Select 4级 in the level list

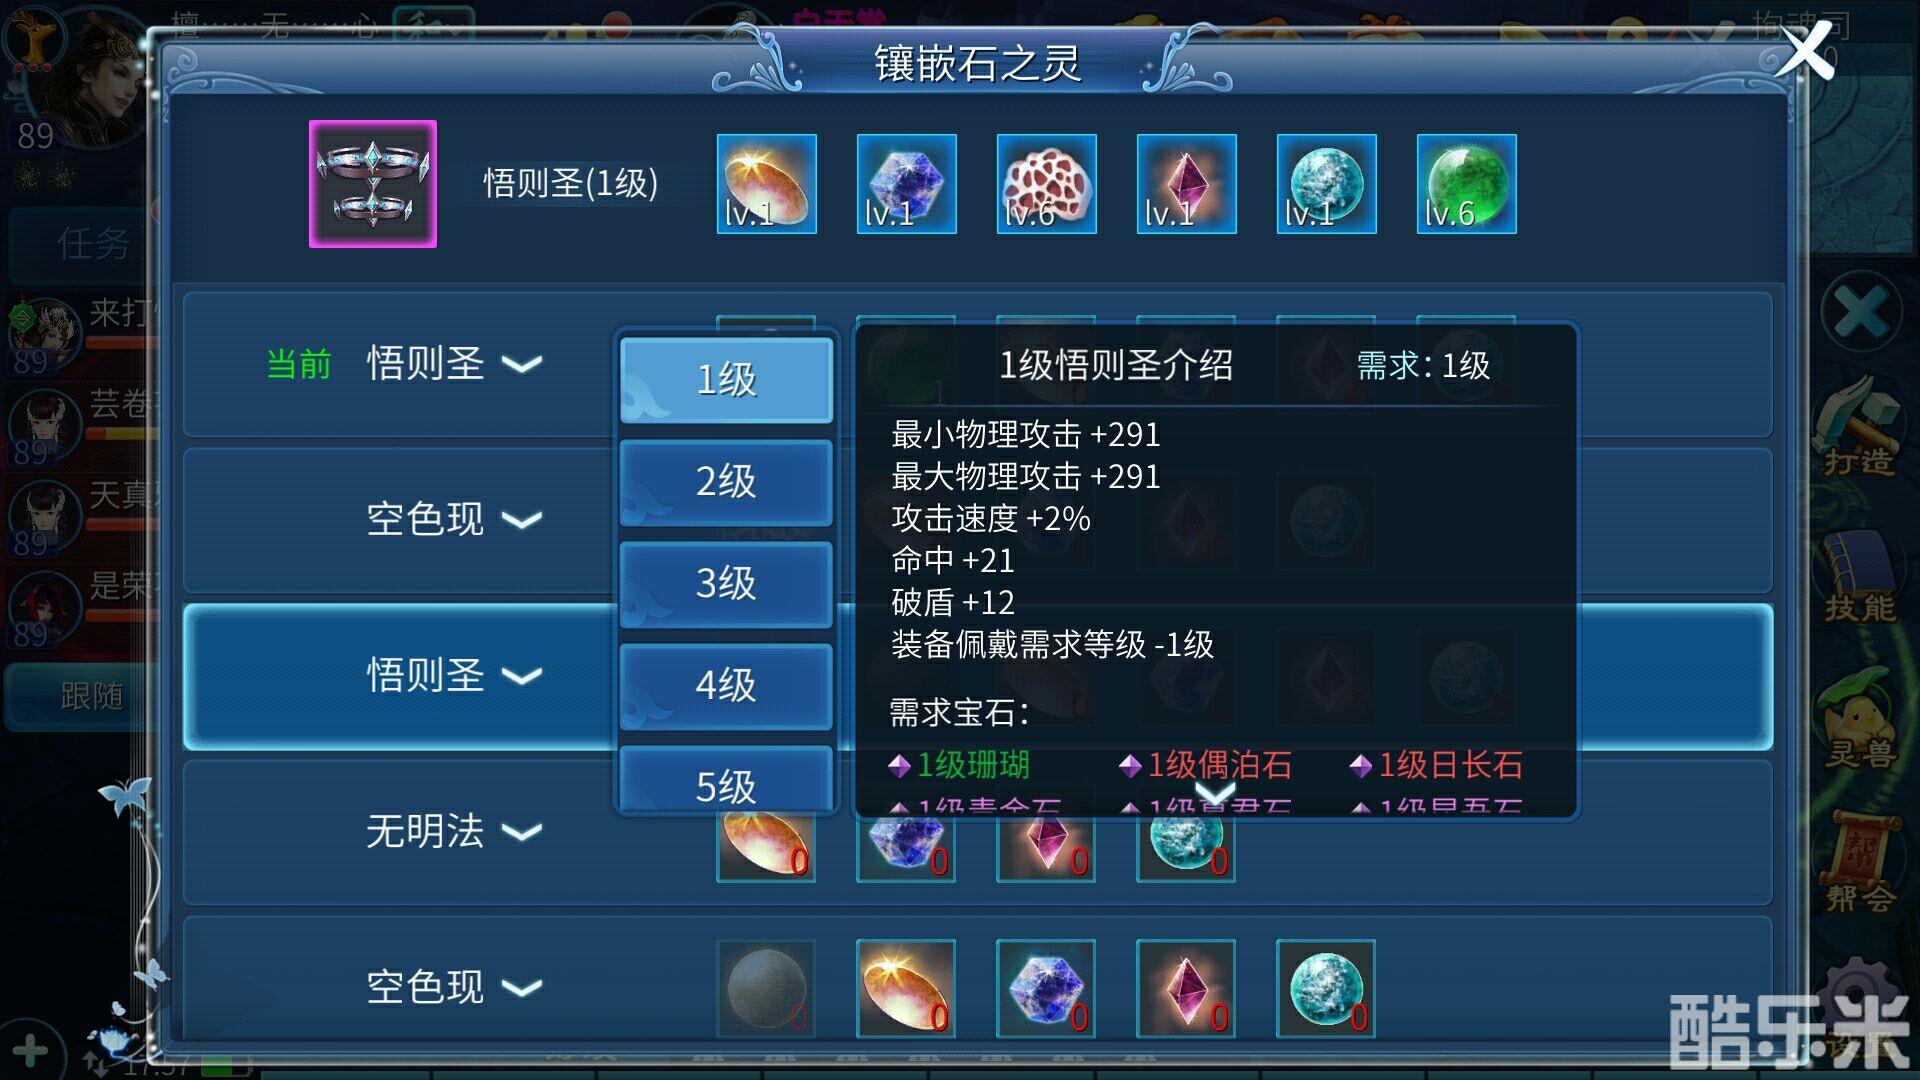click(x=726, y=686)
